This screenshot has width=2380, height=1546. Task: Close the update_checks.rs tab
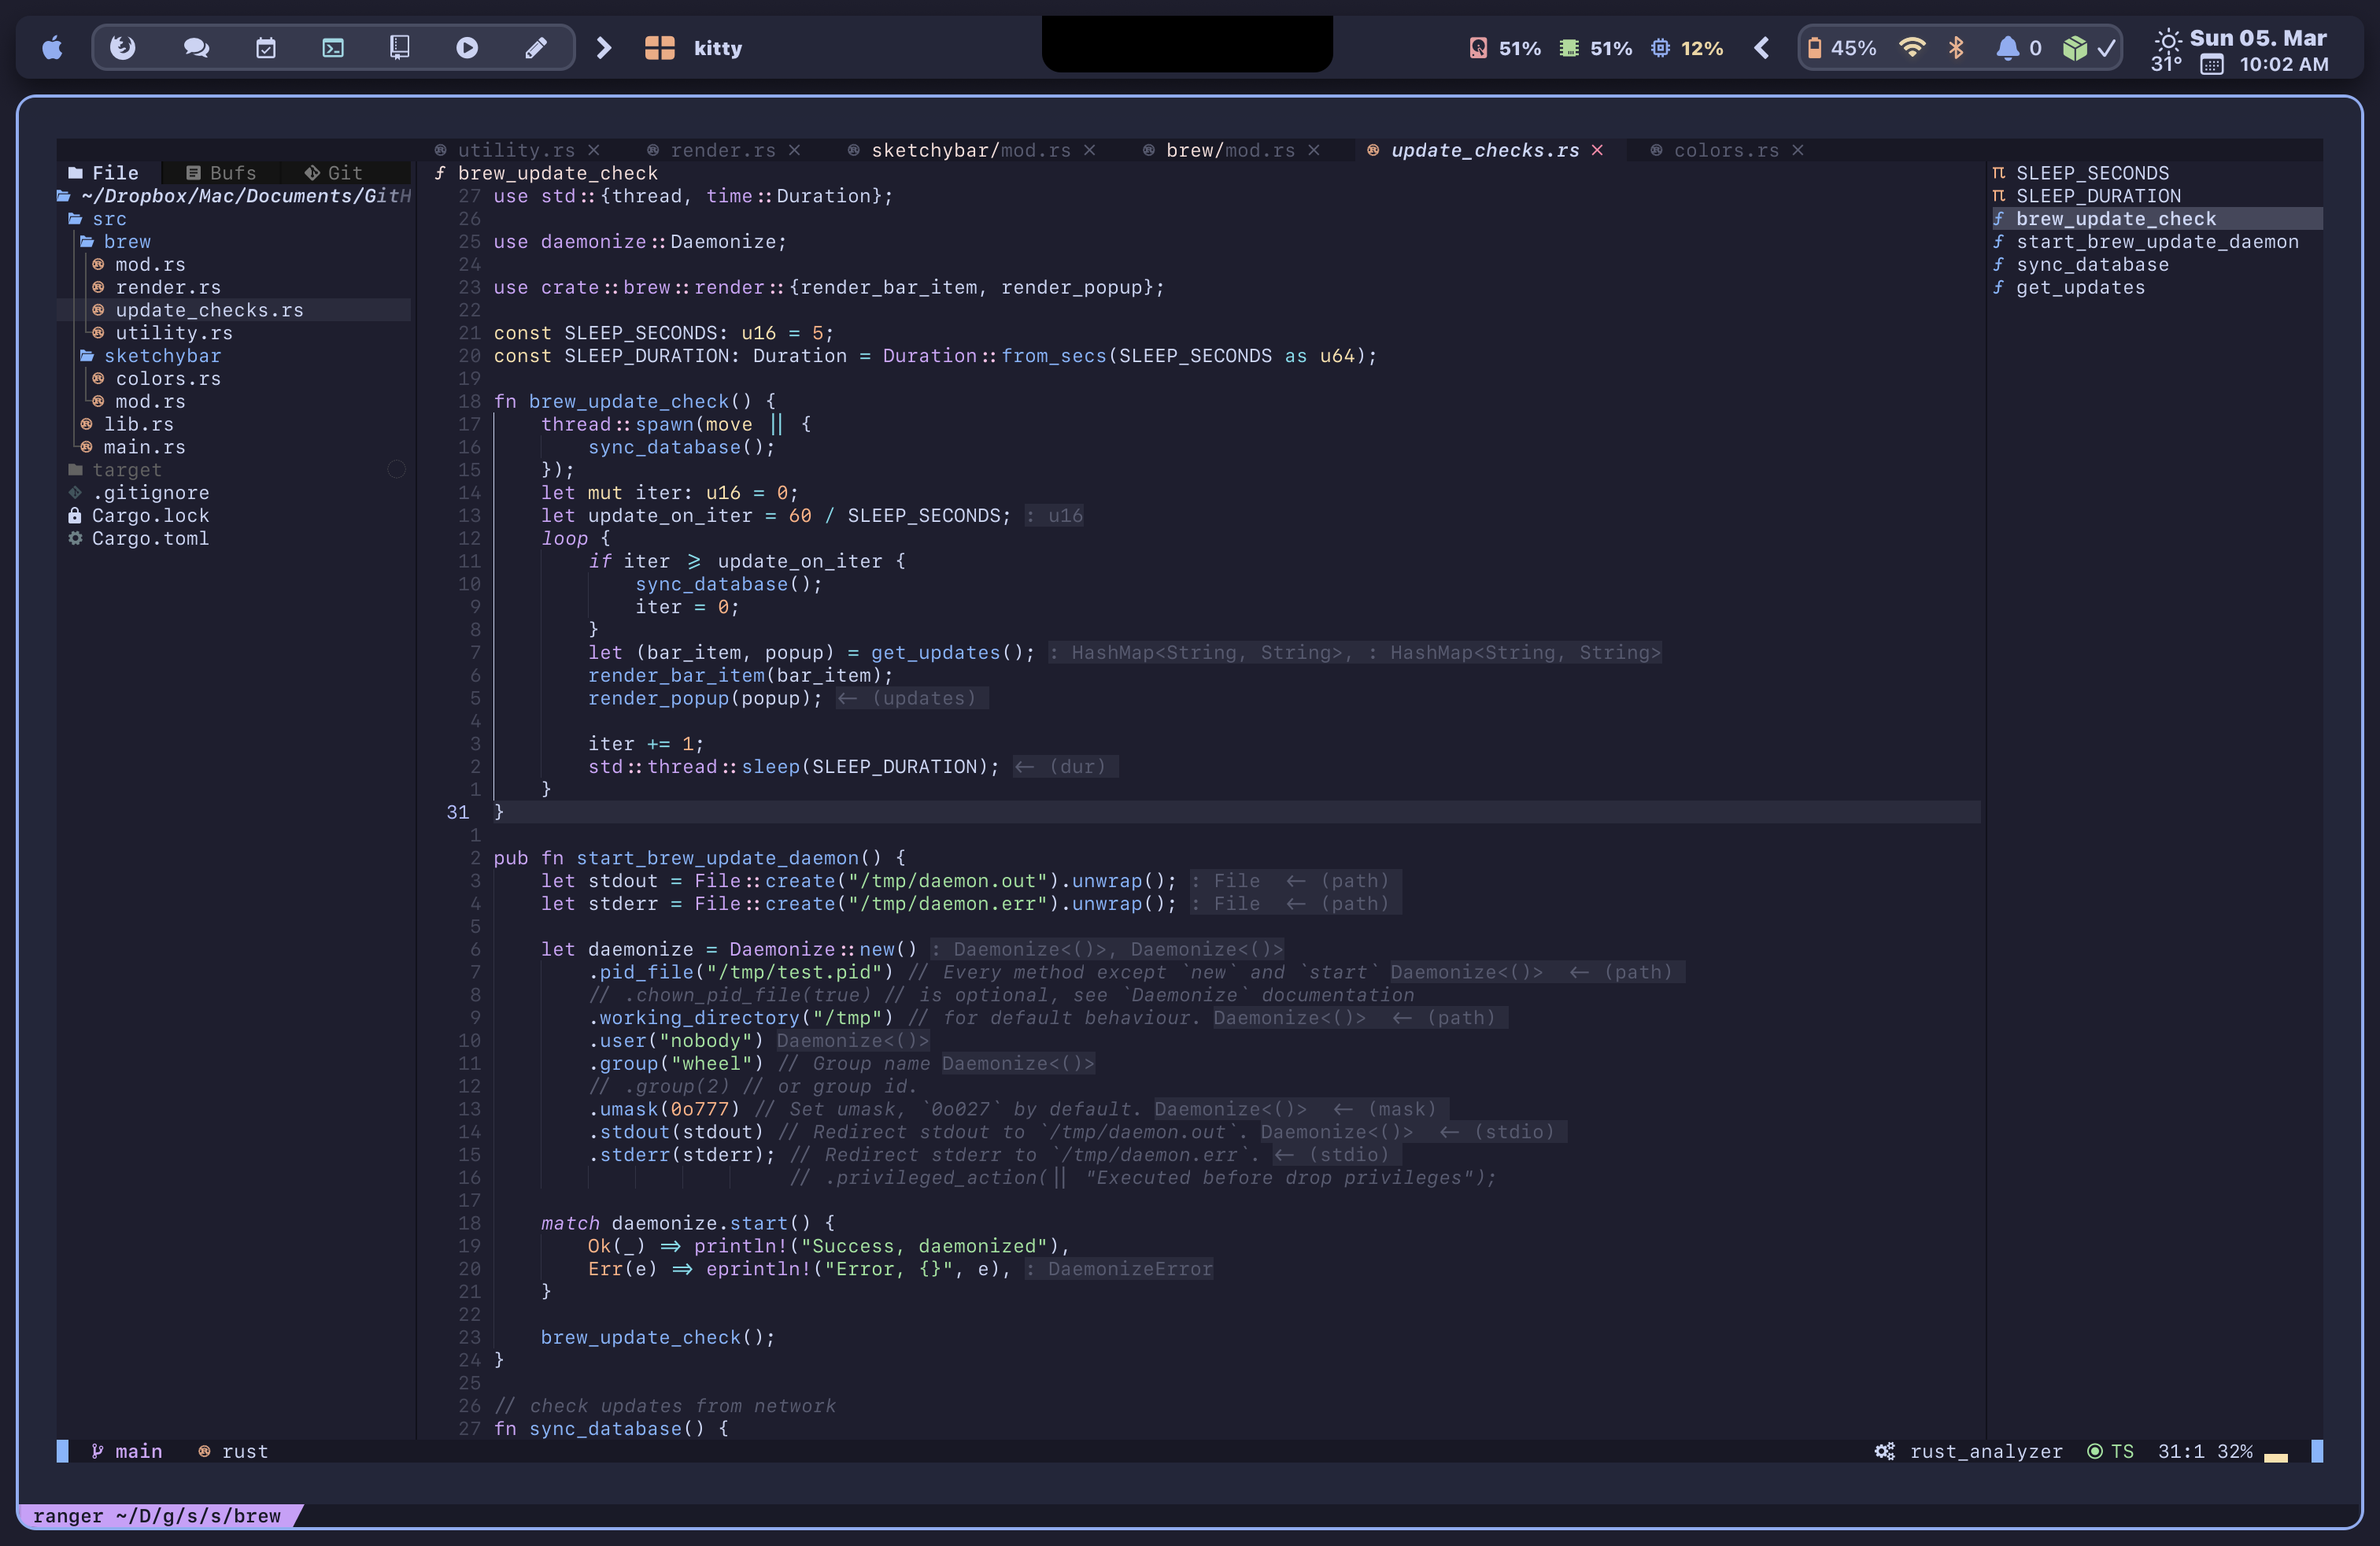coord(1597,150)
